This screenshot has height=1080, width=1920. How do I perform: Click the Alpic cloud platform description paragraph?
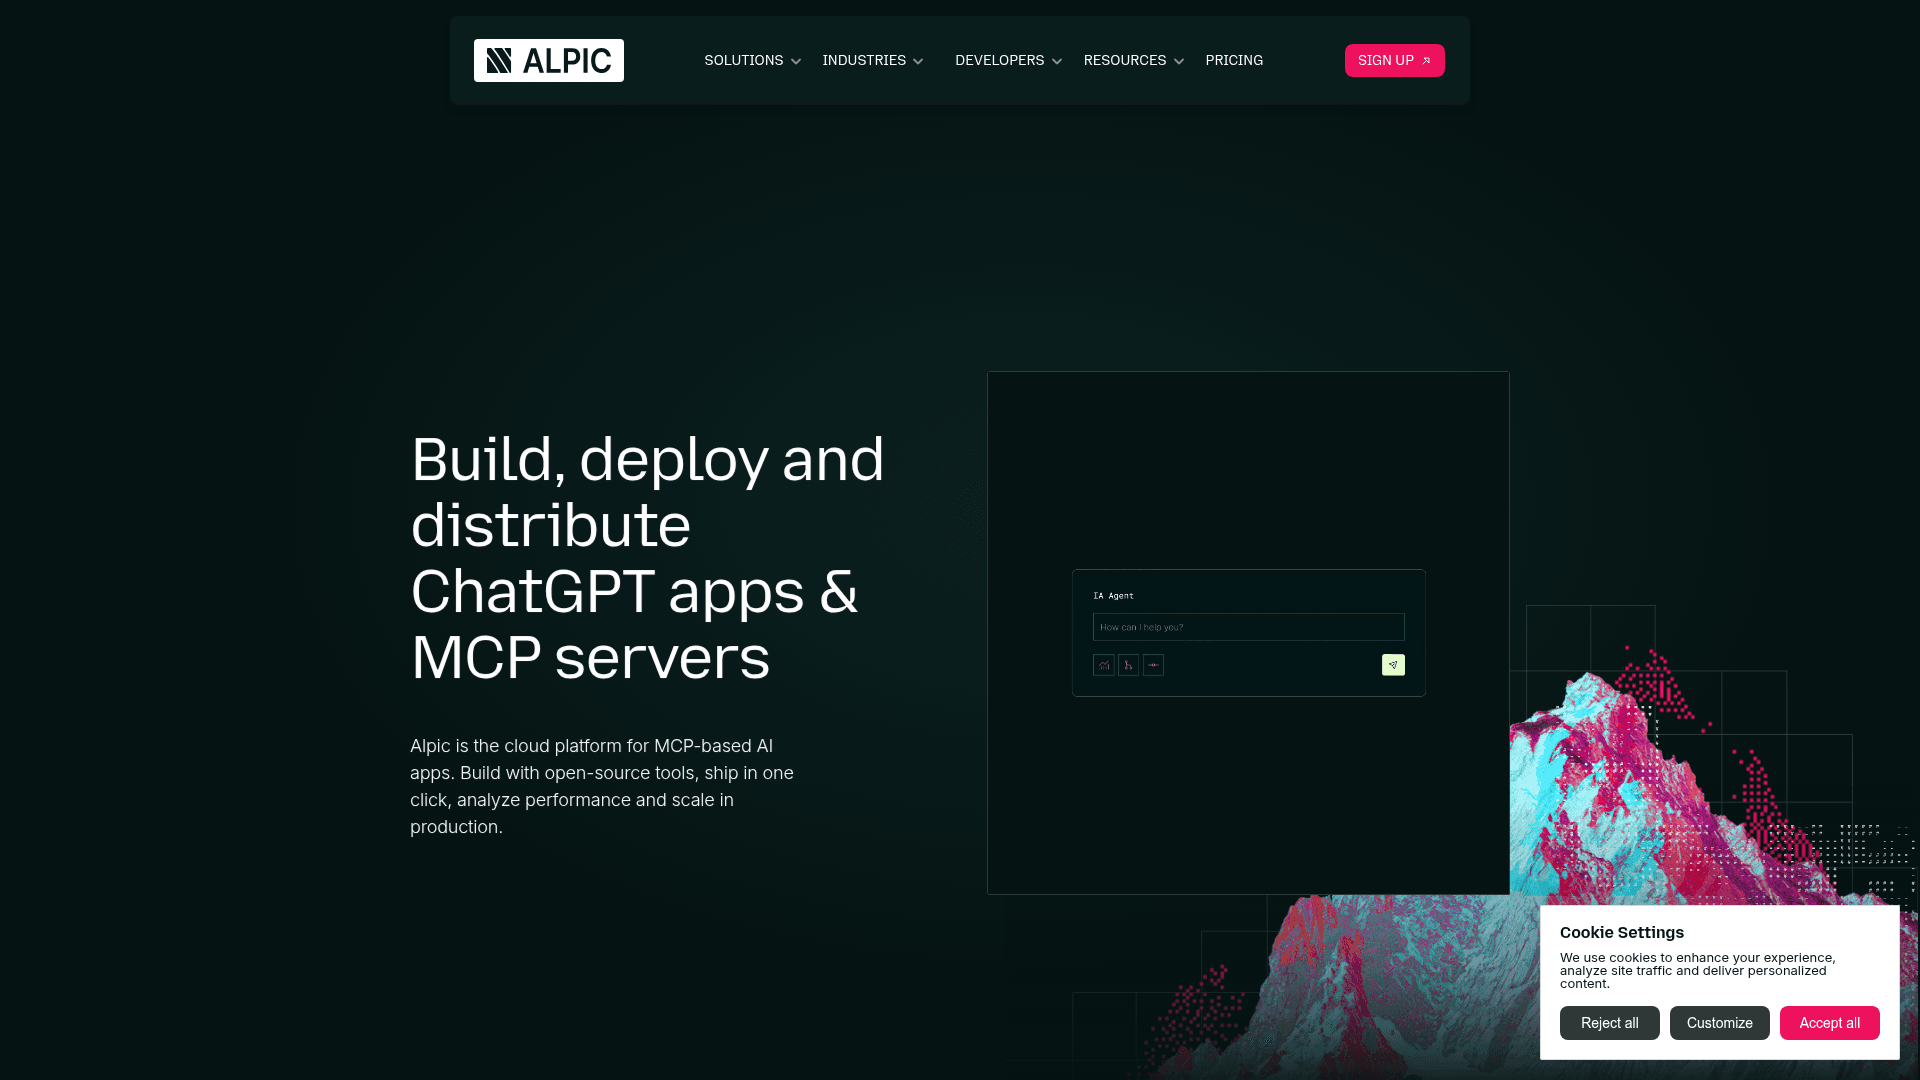(x=602, y=786)
